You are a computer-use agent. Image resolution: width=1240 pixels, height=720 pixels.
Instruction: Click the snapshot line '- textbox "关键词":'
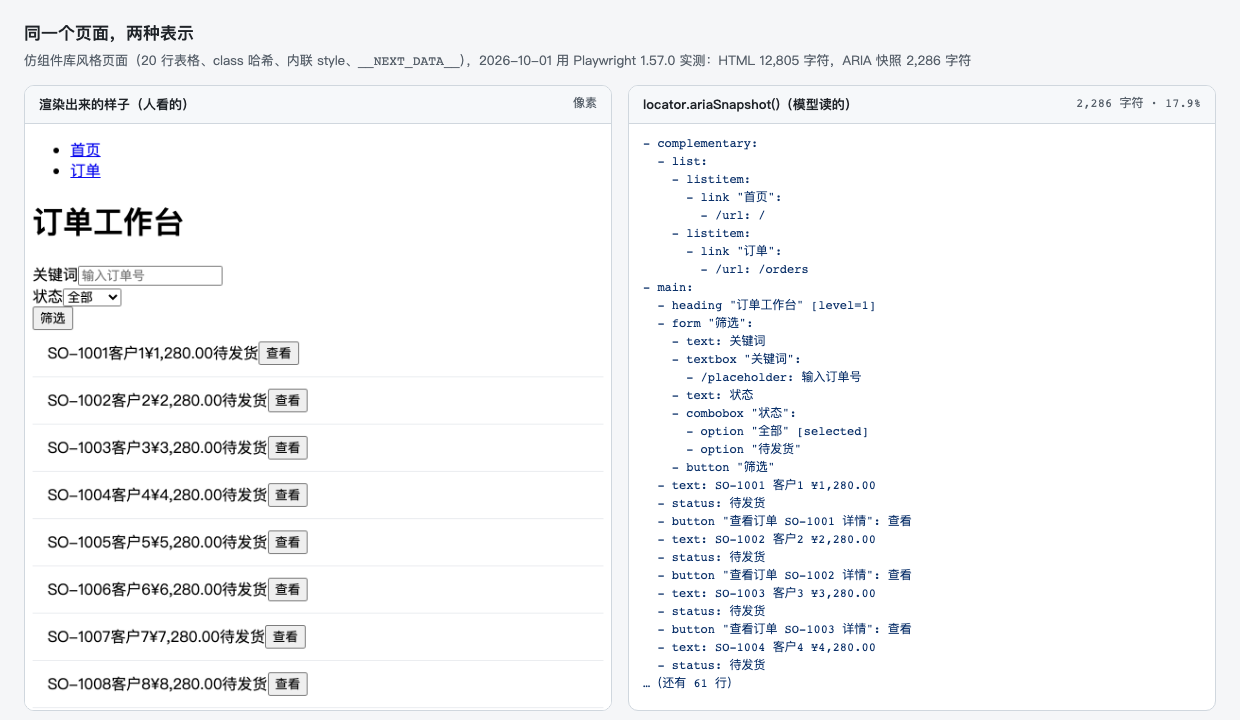[x=737, y=359]
